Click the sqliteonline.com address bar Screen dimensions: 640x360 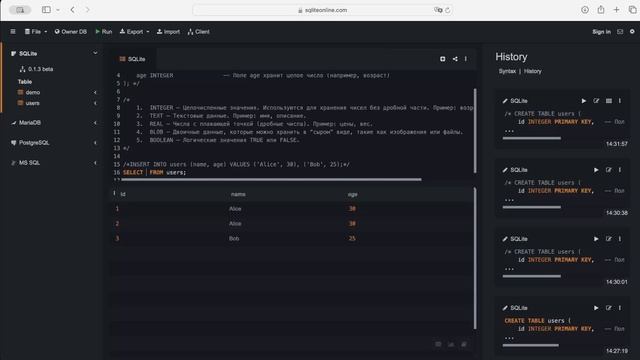coord(322,10)
